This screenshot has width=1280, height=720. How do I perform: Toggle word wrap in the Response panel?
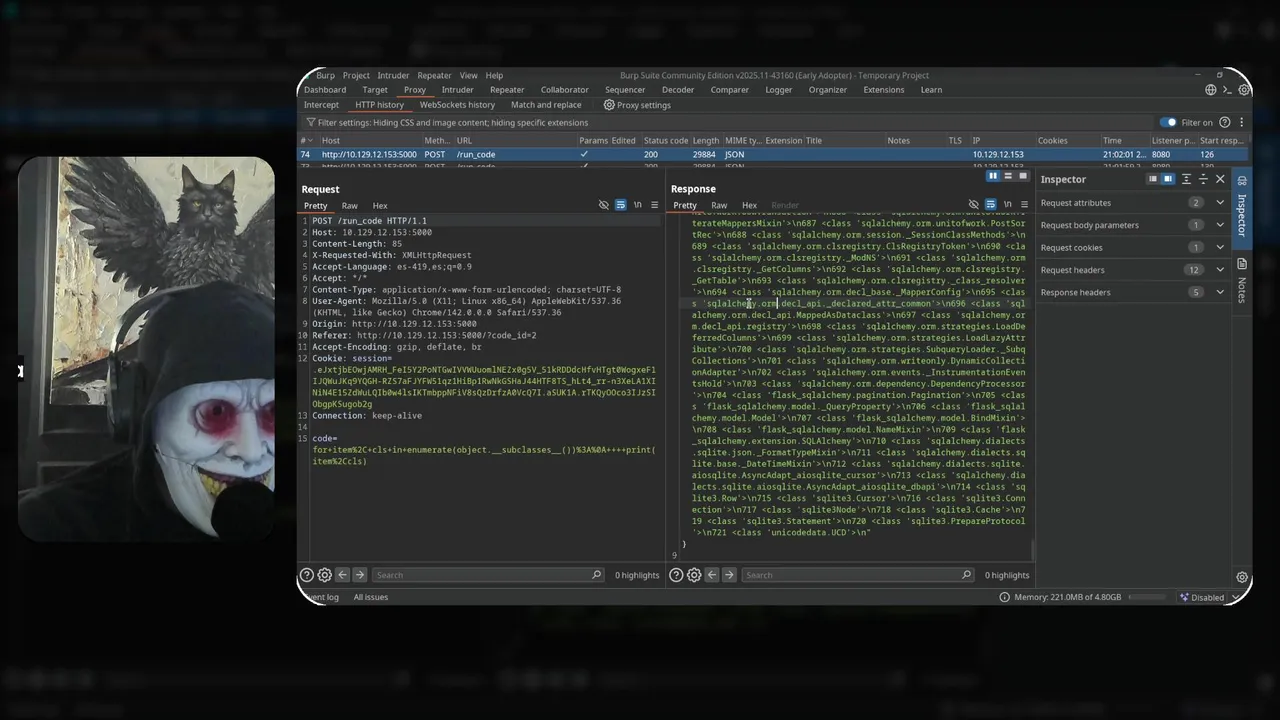tap(990, 205)
